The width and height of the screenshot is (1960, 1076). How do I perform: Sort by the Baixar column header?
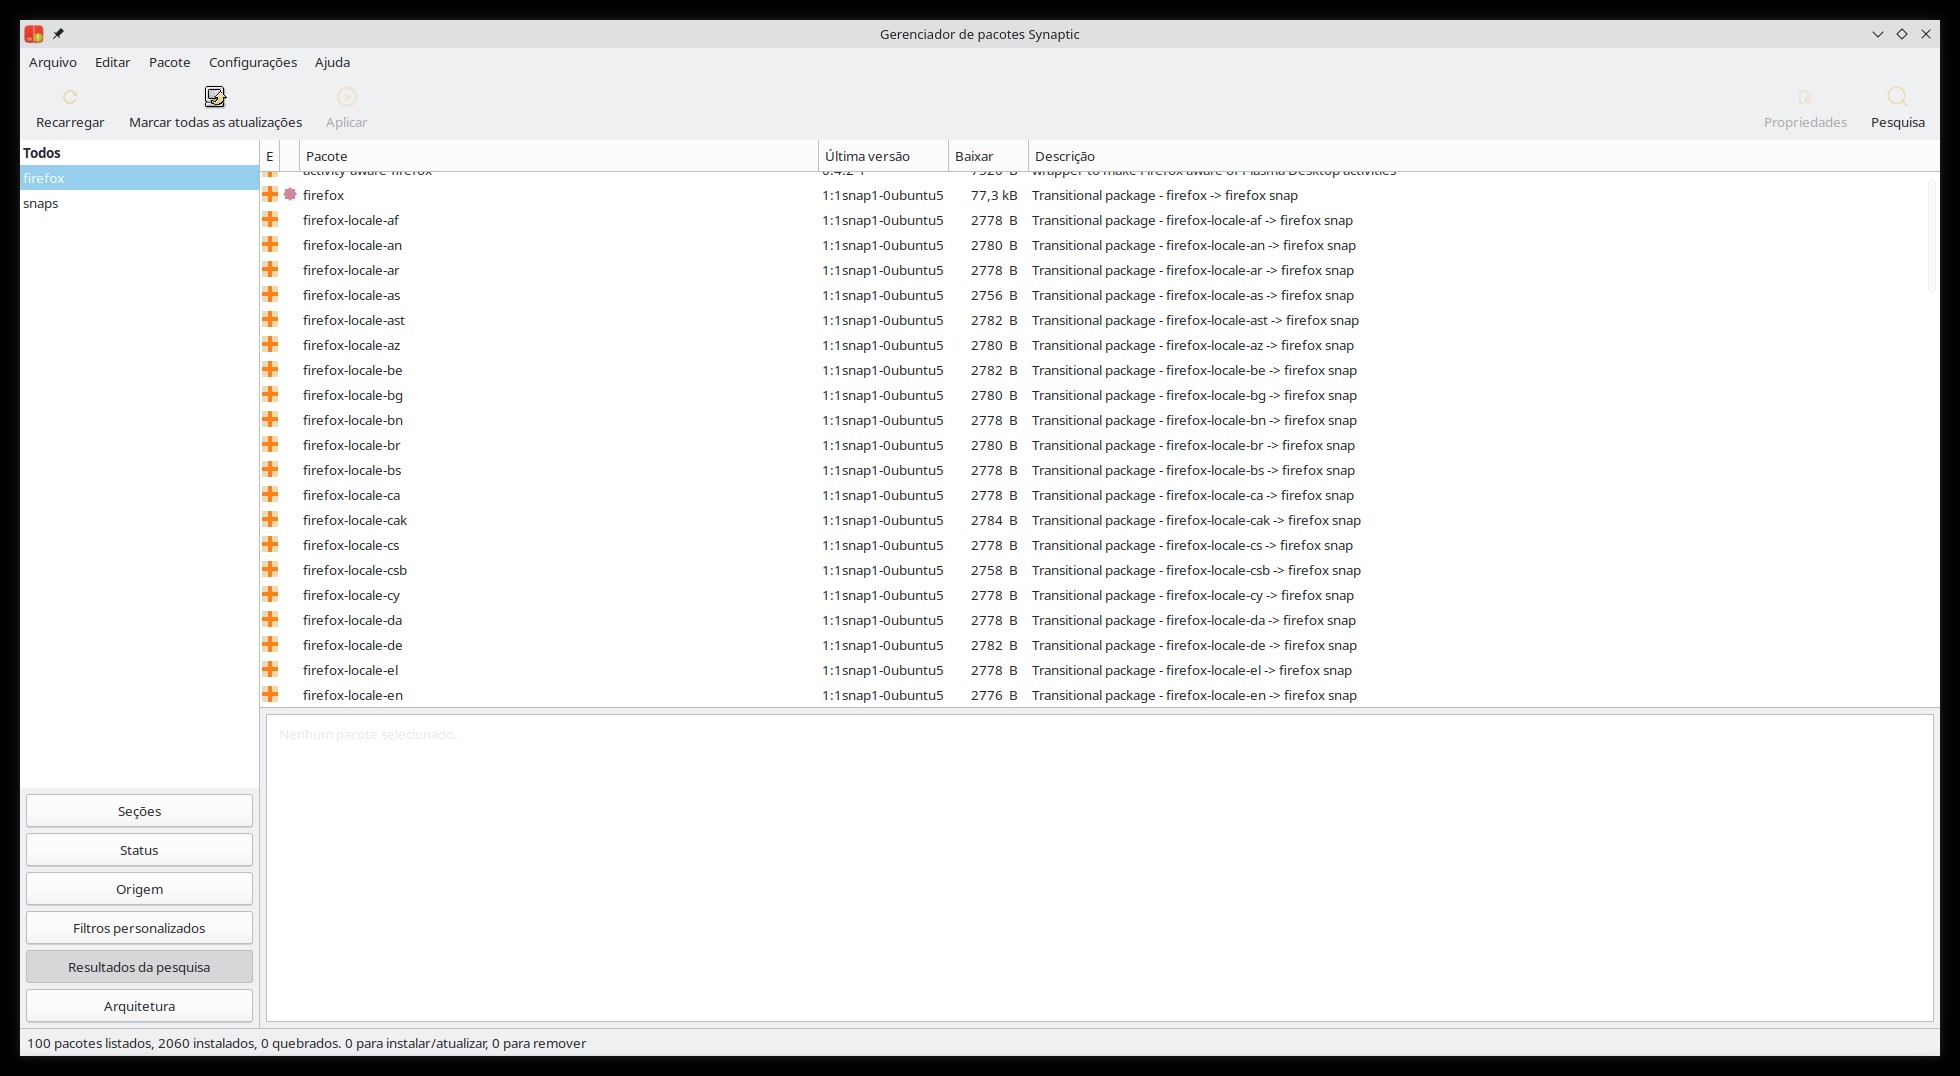coord(988,156)
